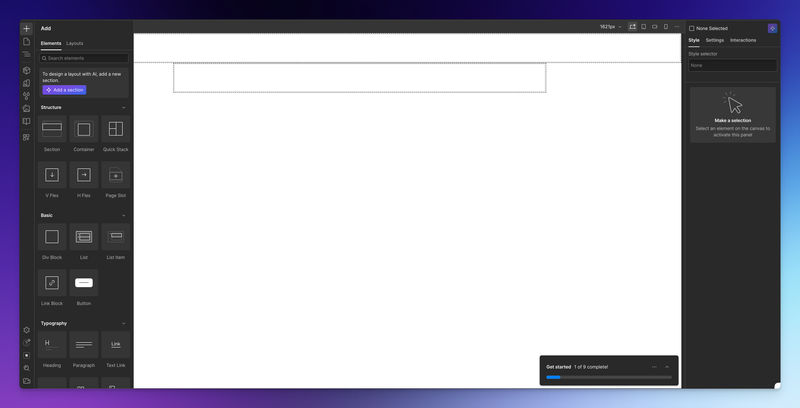
Task: Open the Add elements panel plus icon
Action: tap(27, 29)
